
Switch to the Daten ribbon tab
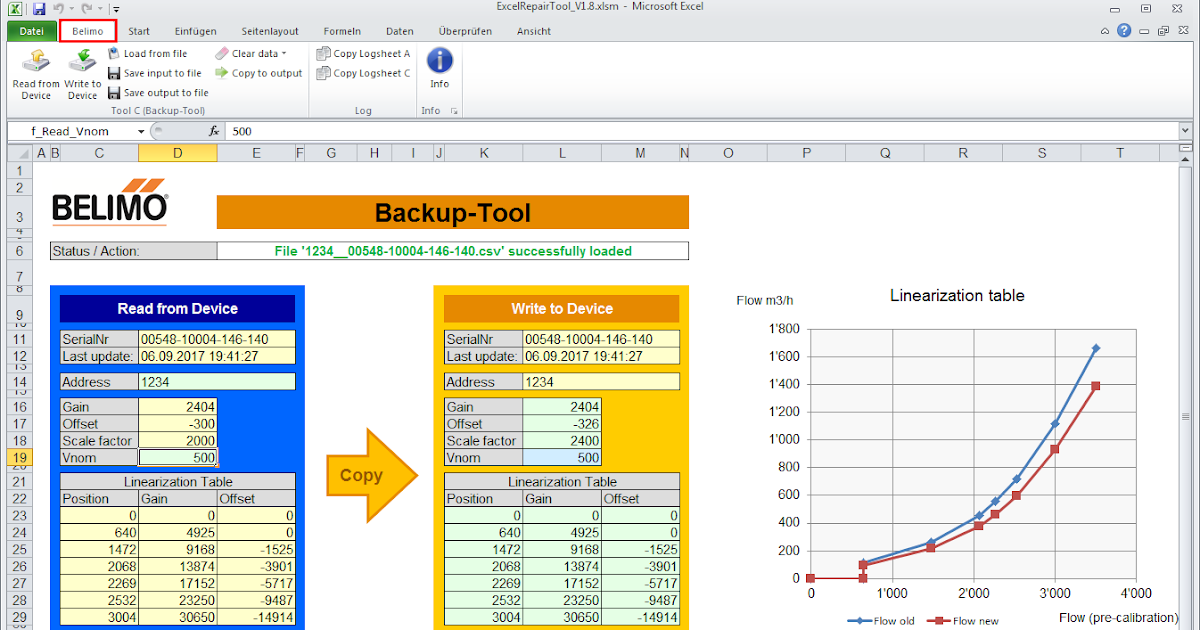400,31
